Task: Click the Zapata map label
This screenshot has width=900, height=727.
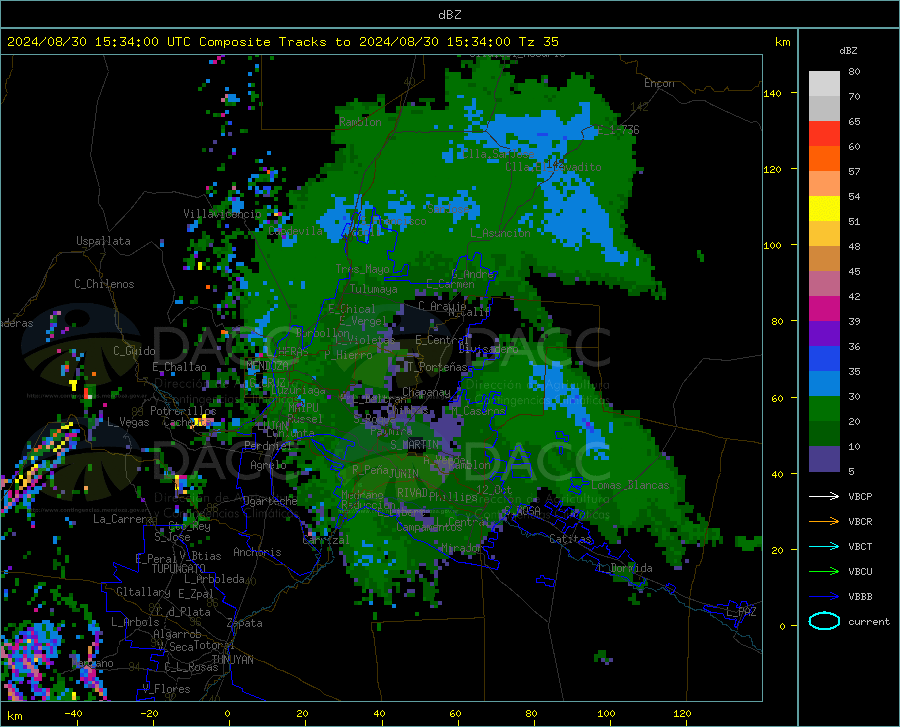Action: pos(245,623)
